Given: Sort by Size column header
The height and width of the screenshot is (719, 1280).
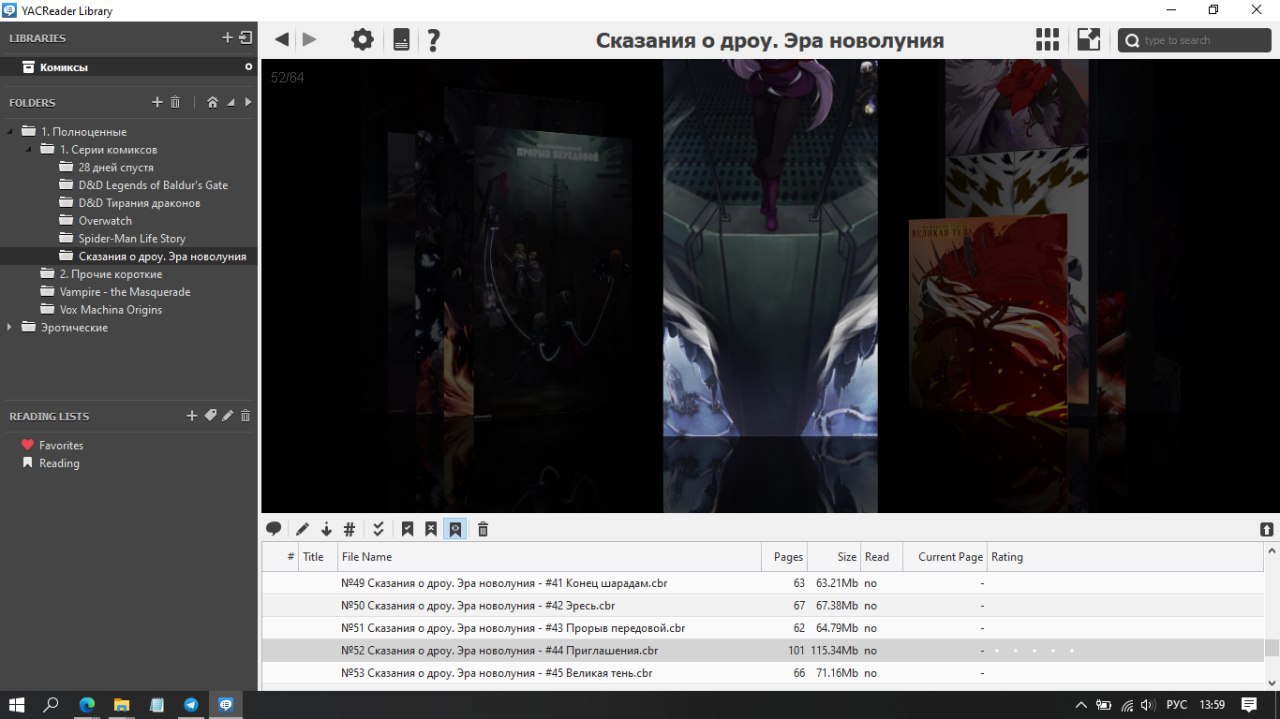Looking at the screenshot, I should tap(835, 557).
